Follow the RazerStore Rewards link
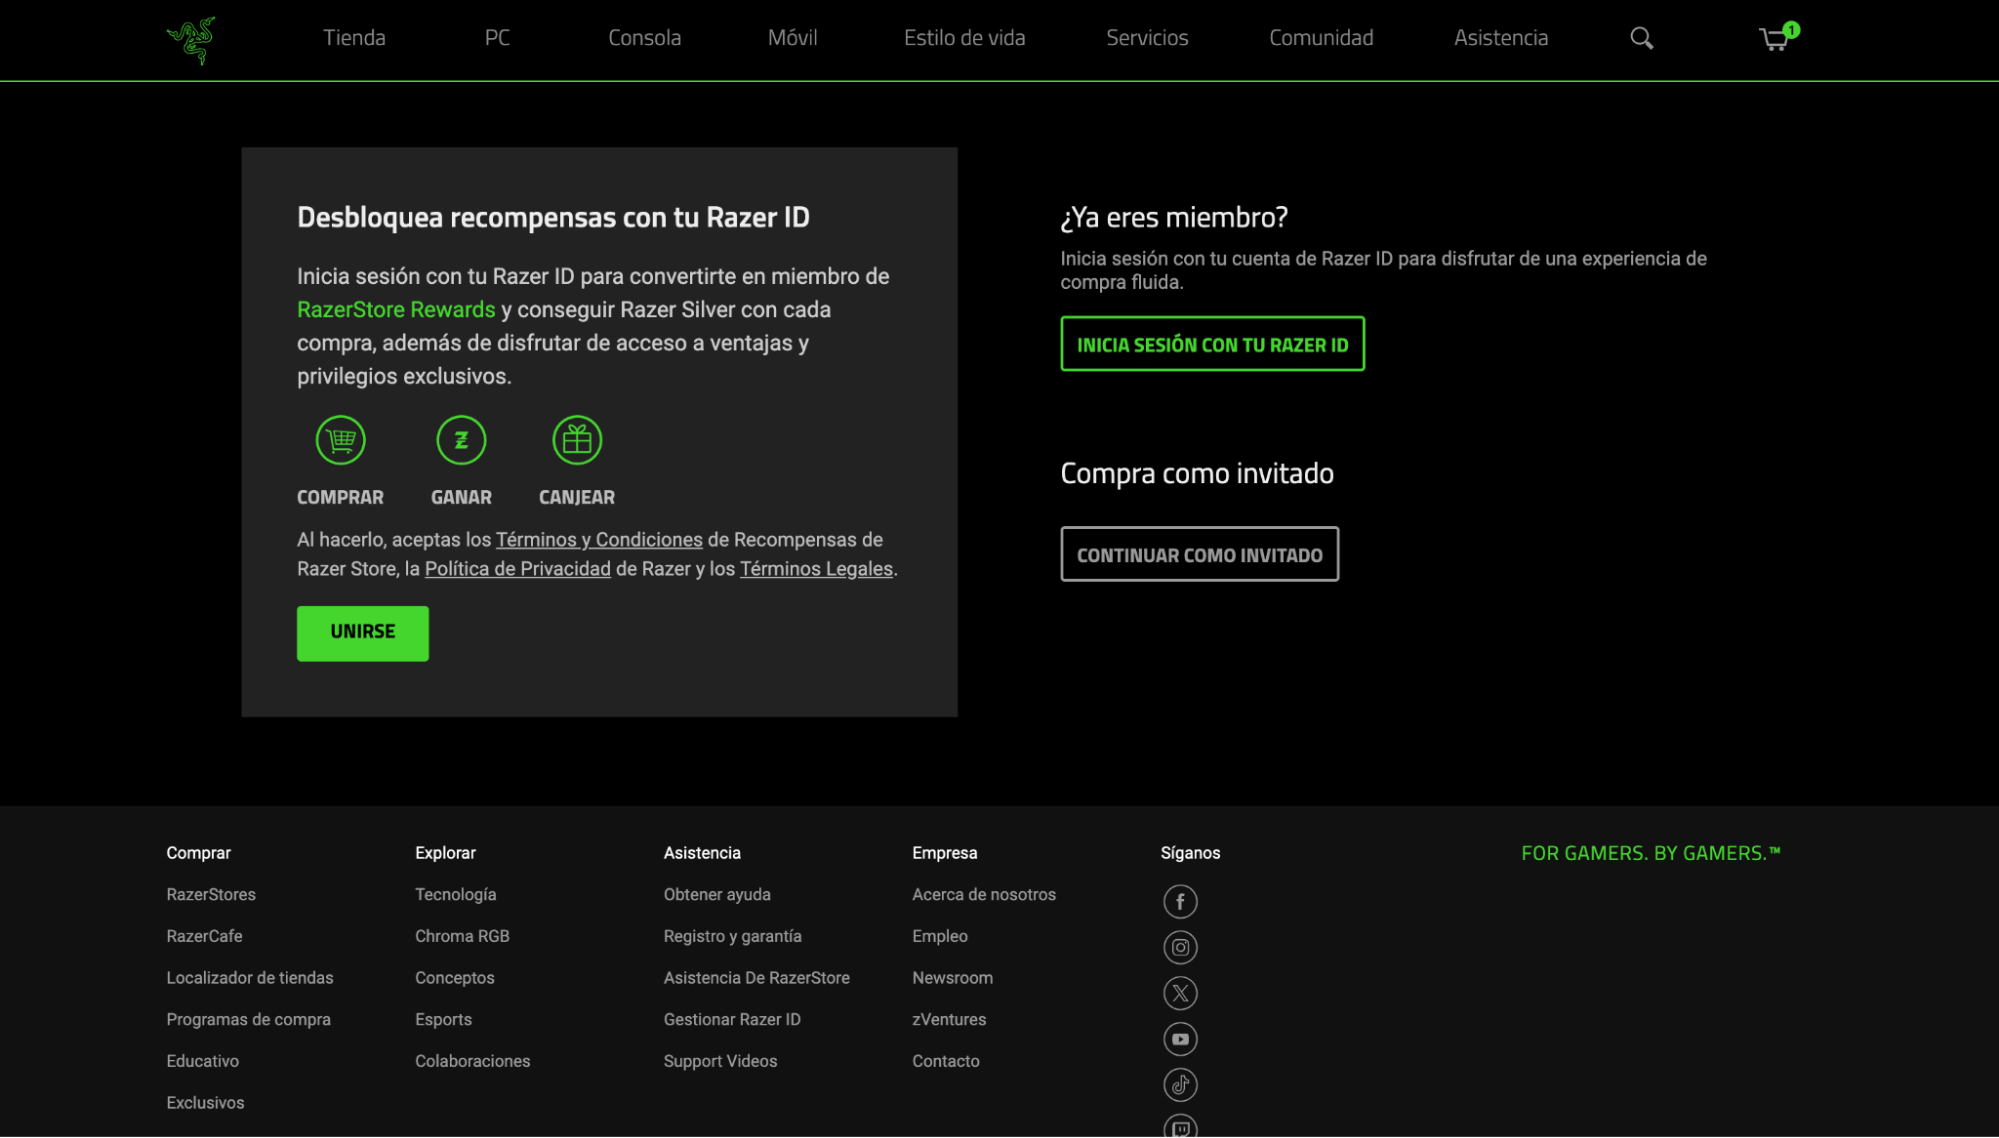 click(396, 310)
